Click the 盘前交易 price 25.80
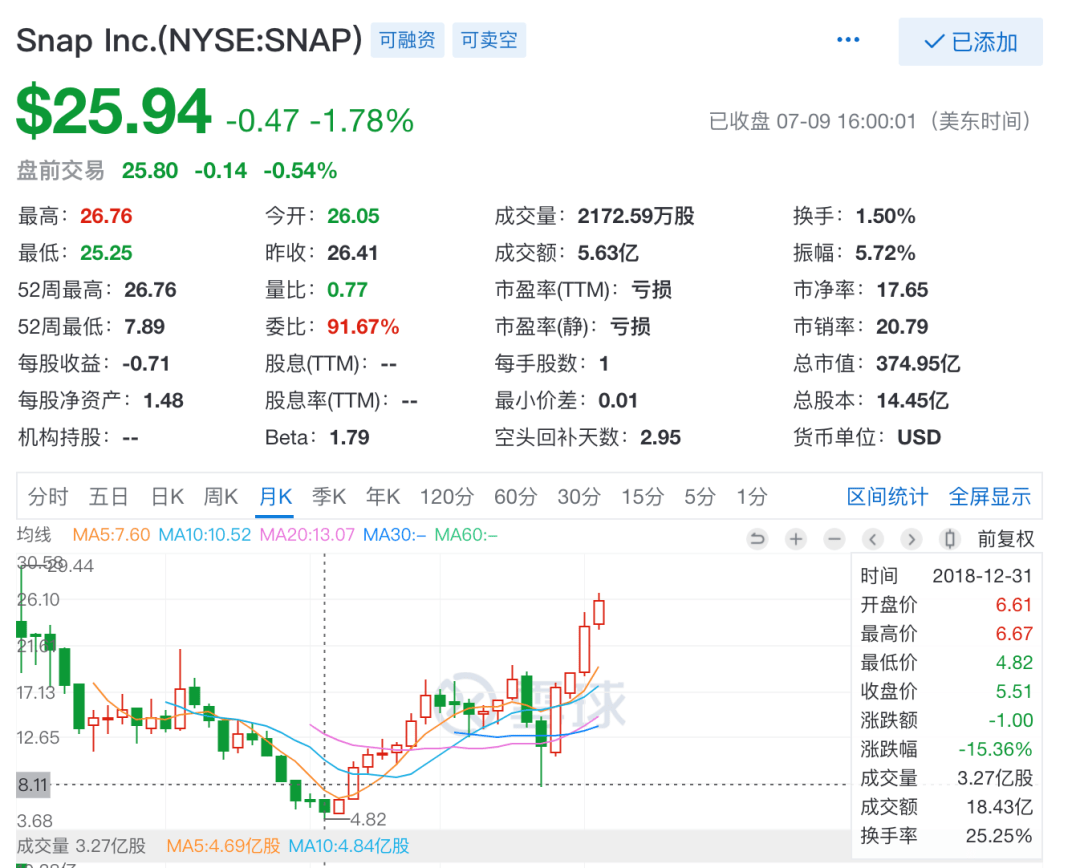This screenshot has height=868, width=1080. [x=149, y=170]
